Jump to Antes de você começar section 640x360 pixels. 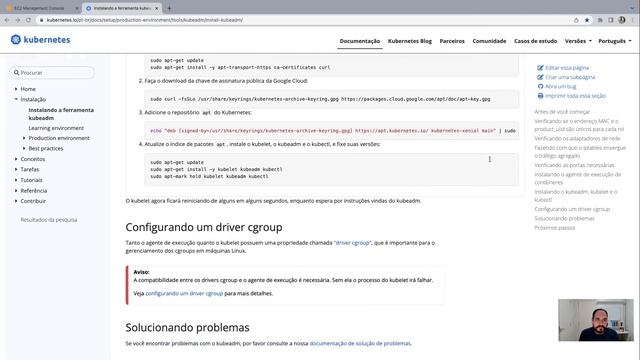point(562,112)
